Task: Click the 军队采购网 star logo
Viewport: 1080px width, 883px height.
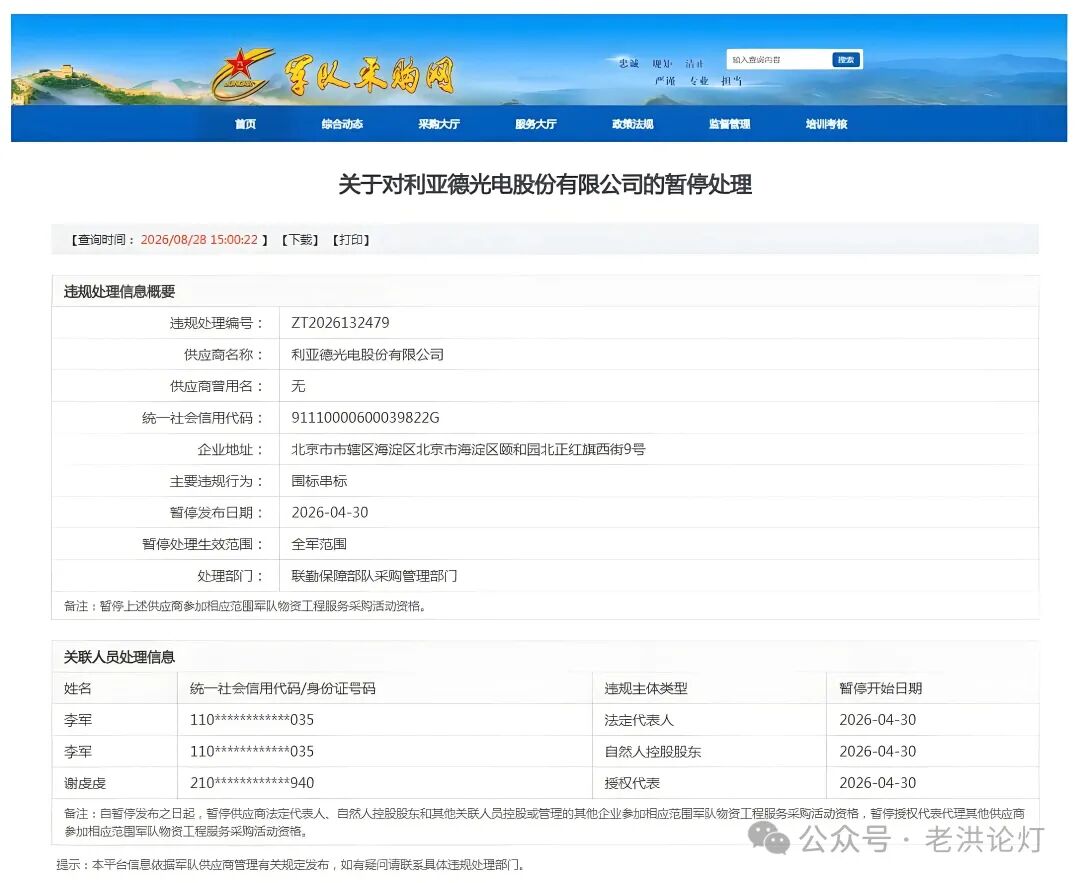Action: click(x=242, y=73)
